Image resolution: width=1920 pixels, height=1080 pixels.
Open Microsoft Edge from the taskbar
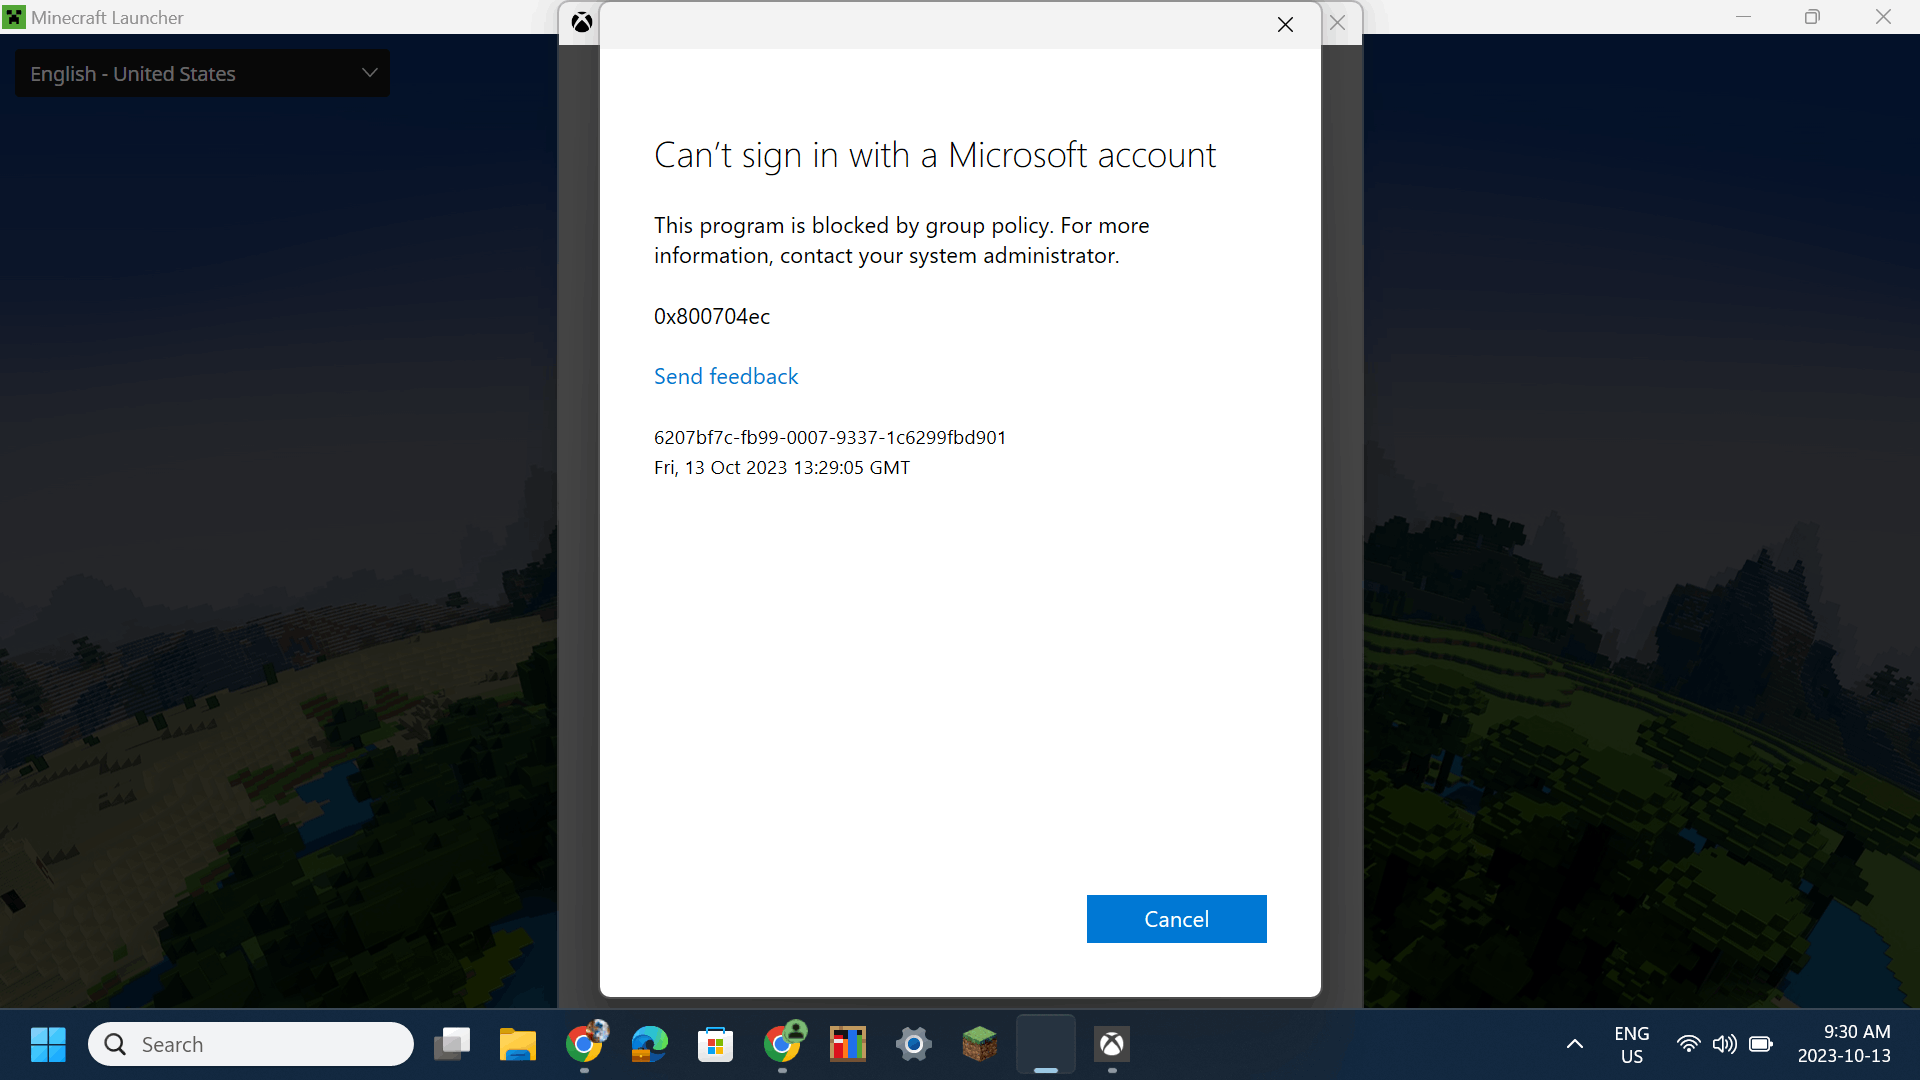point(650,1044)
